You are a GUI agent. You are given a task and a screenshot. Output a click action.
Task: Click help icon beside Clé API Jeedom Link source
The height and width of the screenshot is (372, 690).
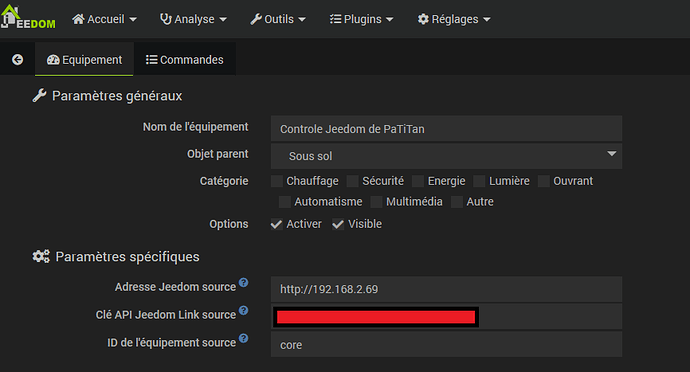tap(243, 310)
